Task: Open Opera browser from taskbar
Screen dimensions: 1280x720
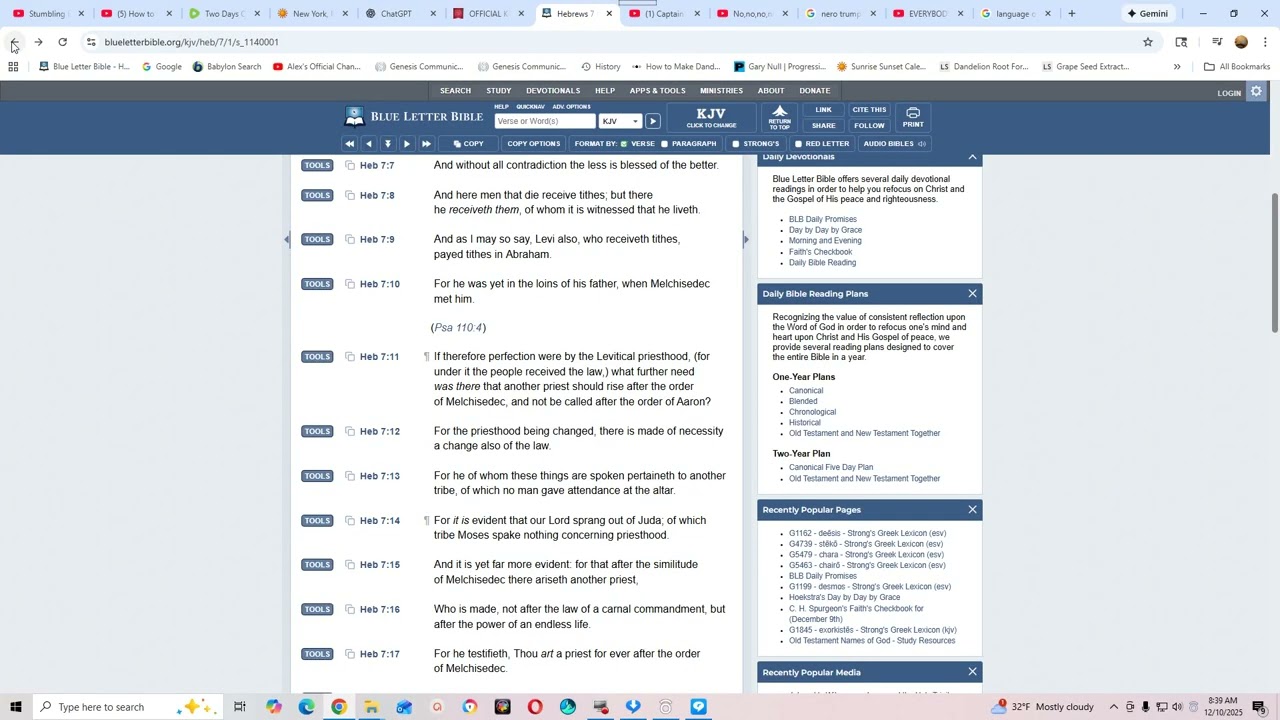Action: [535, 707]
